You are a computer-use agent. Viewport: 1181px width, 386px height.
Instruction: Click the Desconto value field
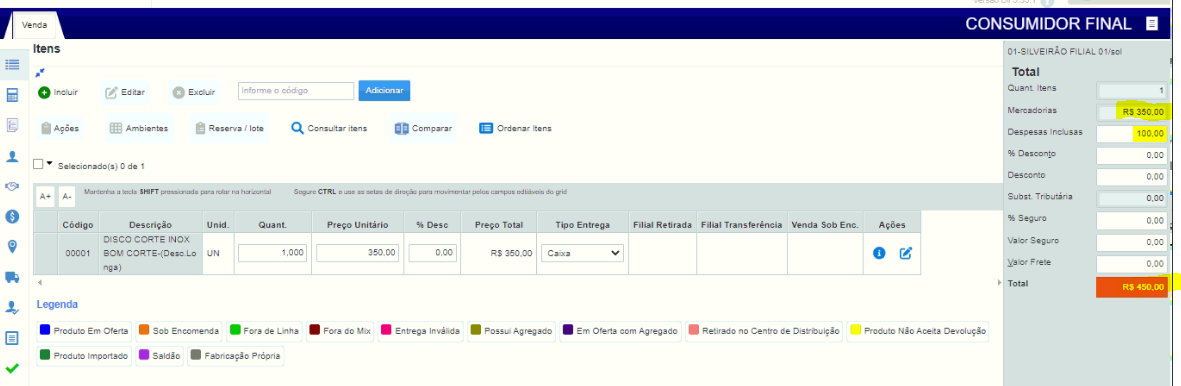(x=1131, y=177)
